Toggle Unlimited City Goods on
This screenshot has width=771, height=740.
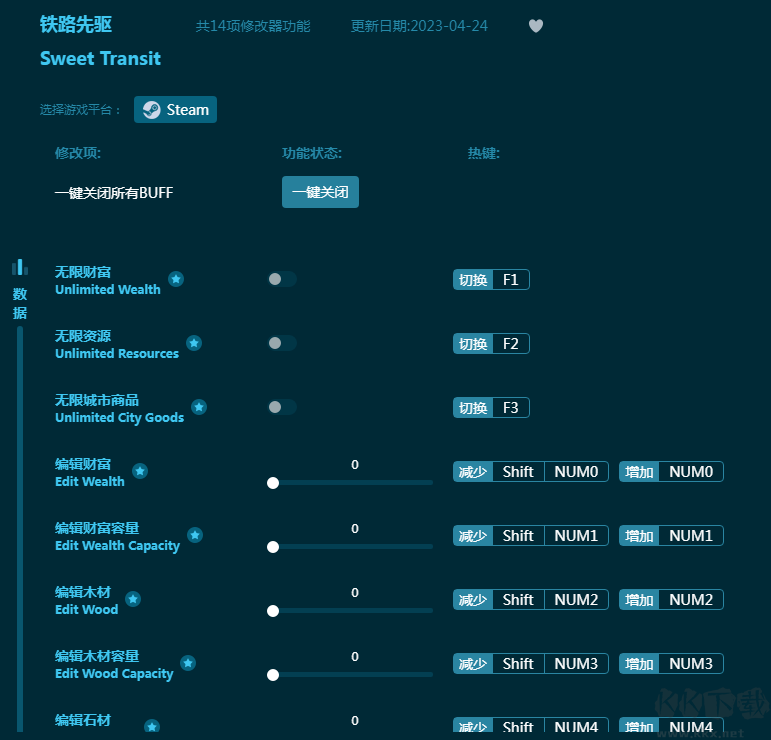click(x=282, y=407)
